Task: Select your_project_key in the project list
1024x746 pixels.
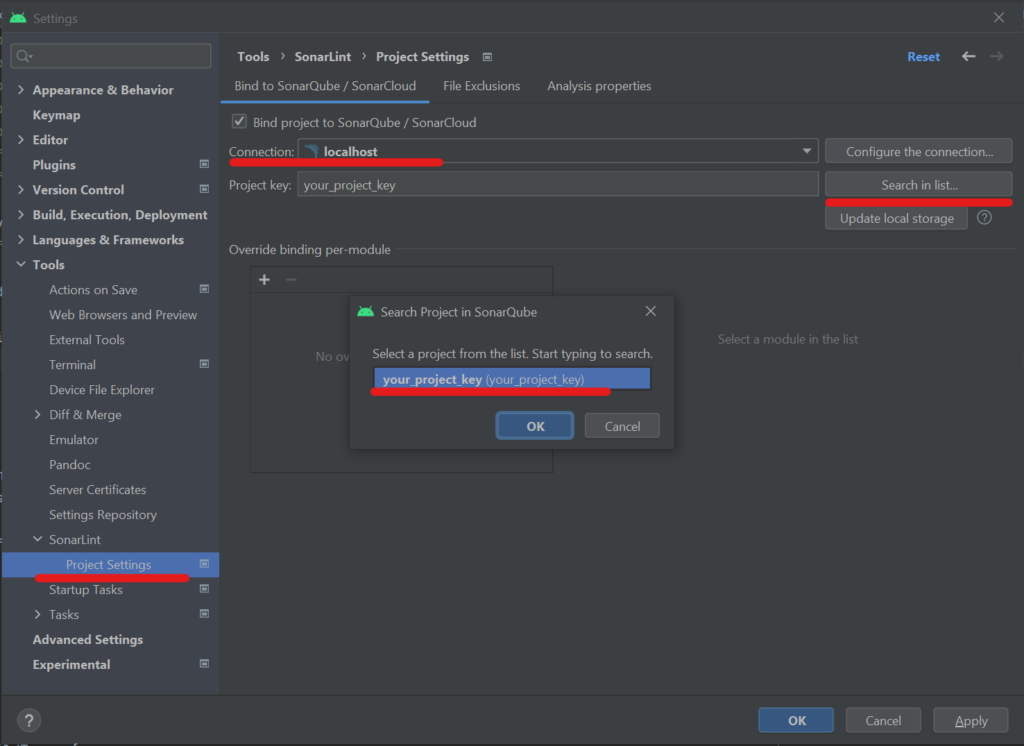Action: (x=512, y=379)
